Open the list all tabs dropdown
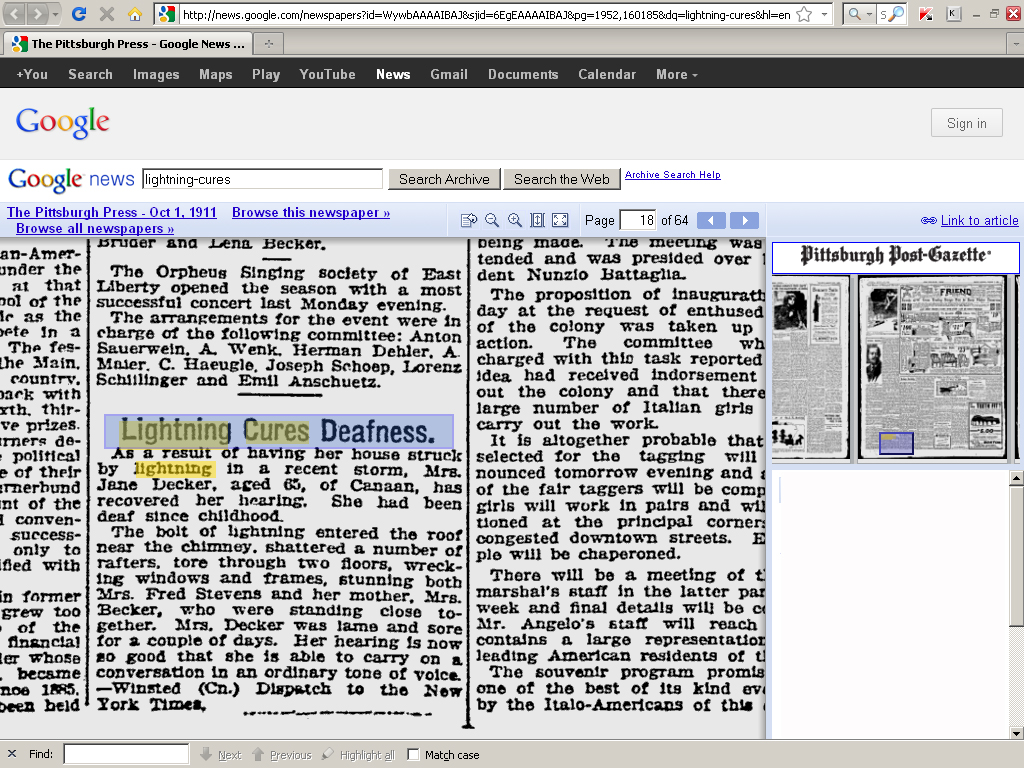 [x=1016, y=44]
